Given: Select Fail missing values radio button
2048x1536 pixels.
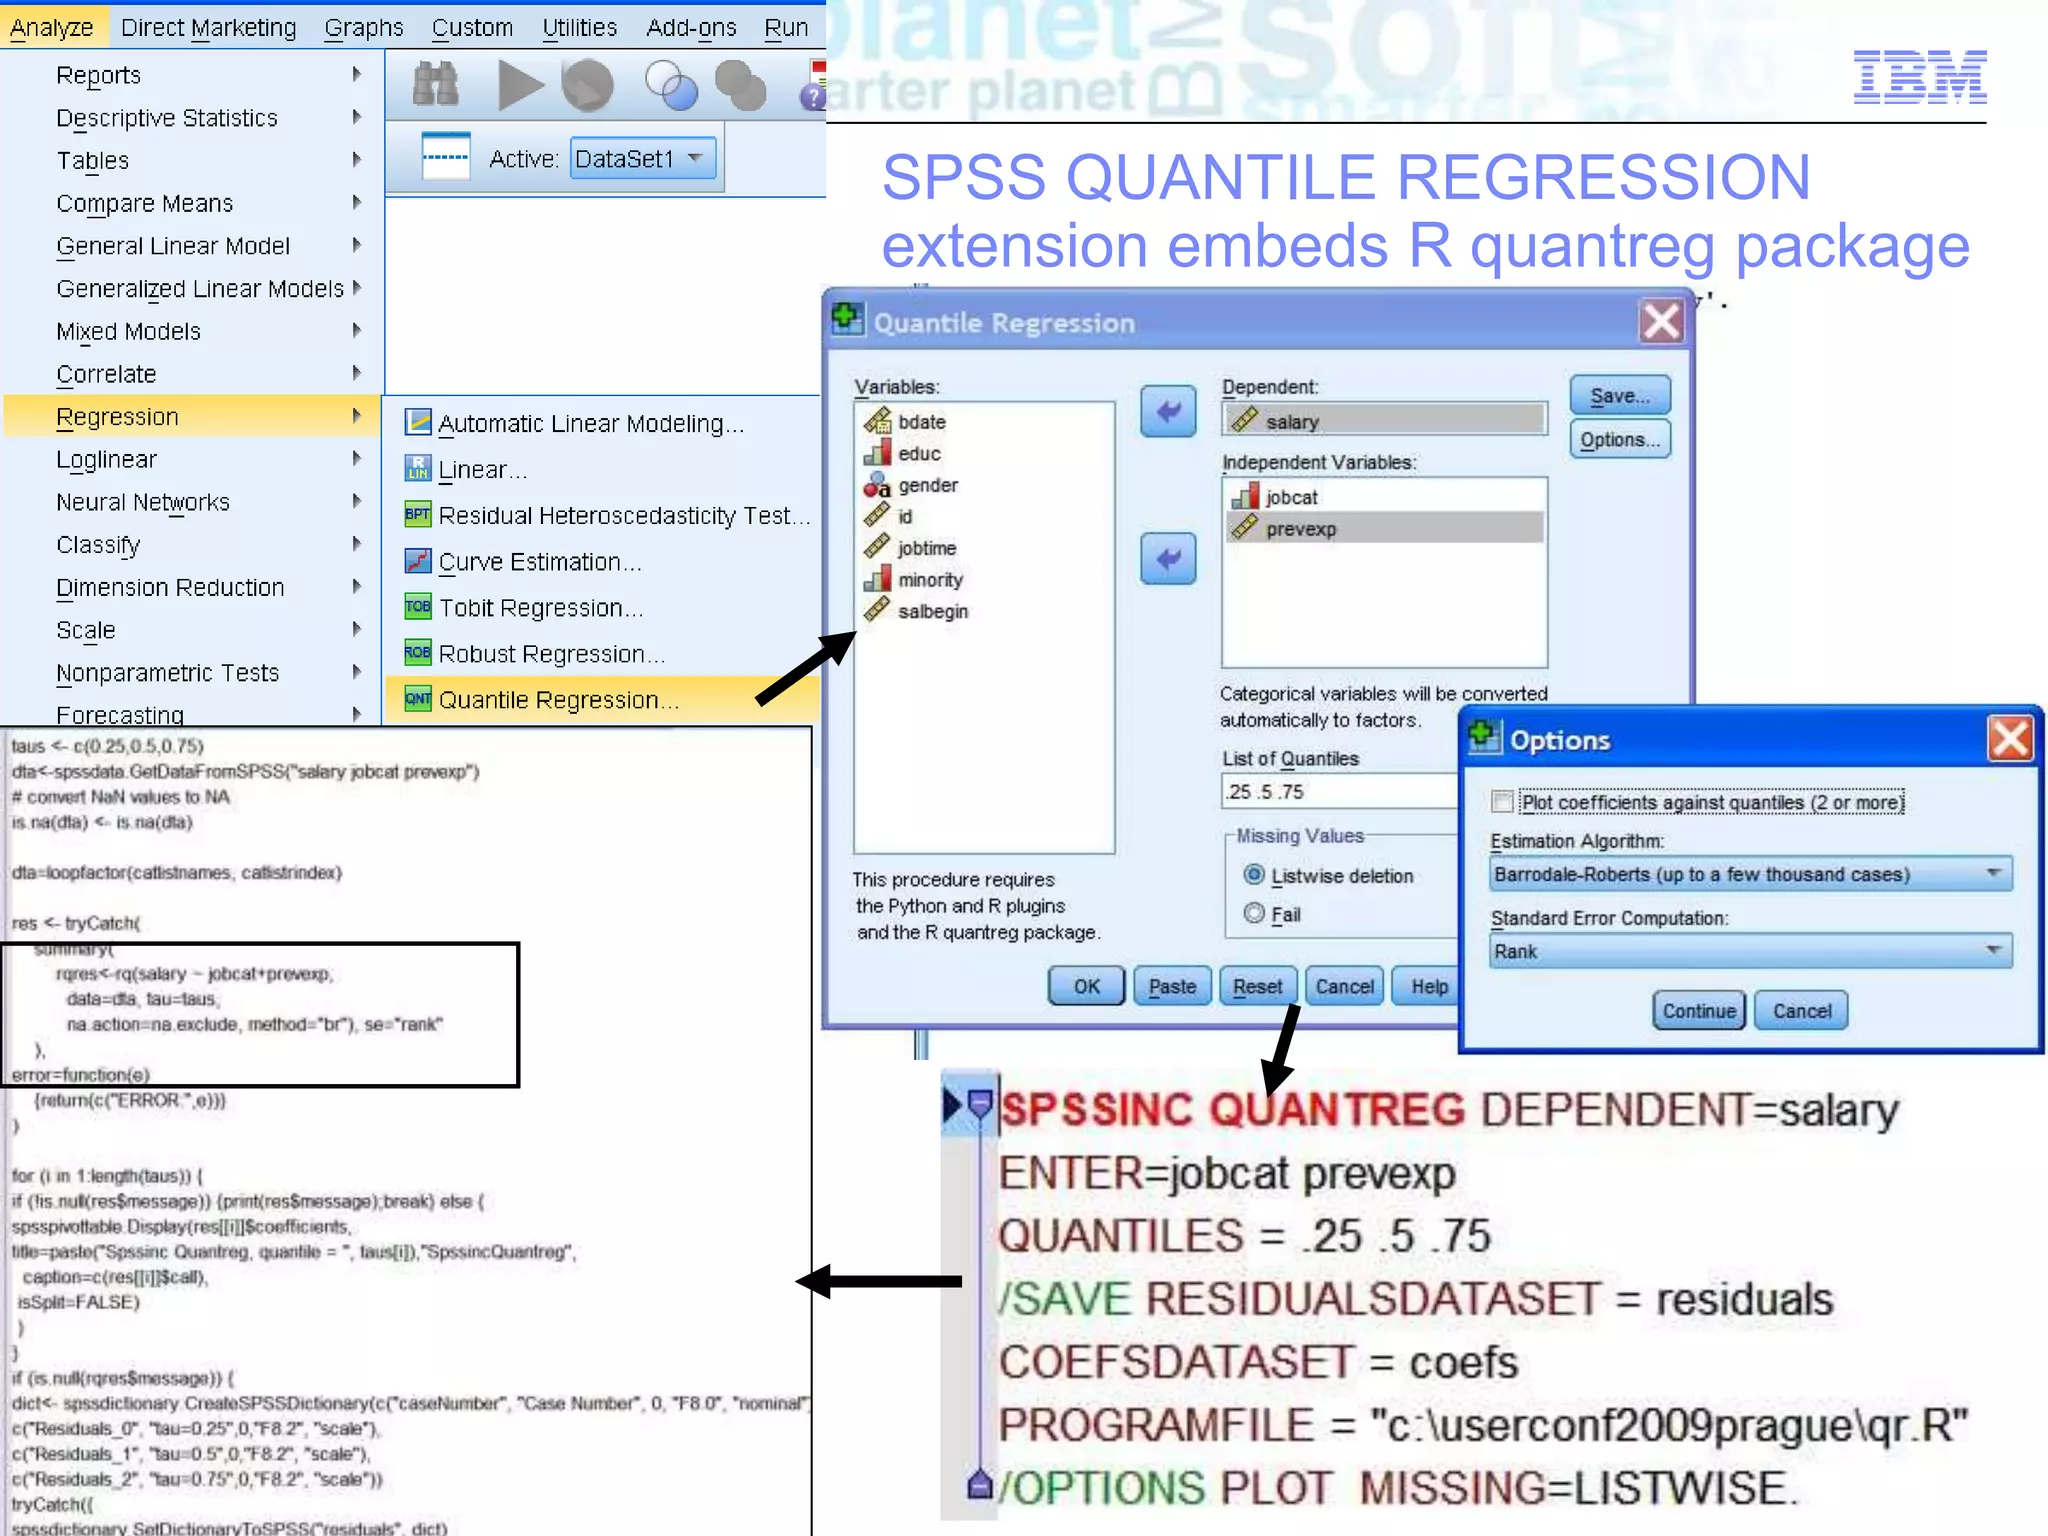Looking at the screenshot, I should pyautogui.click(x=1254, y=913).
